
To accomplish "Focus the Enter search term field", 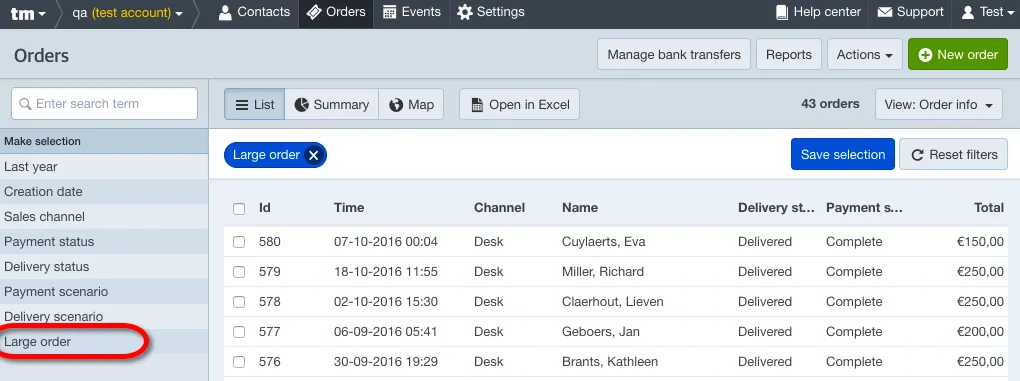I will coord(104,103).
